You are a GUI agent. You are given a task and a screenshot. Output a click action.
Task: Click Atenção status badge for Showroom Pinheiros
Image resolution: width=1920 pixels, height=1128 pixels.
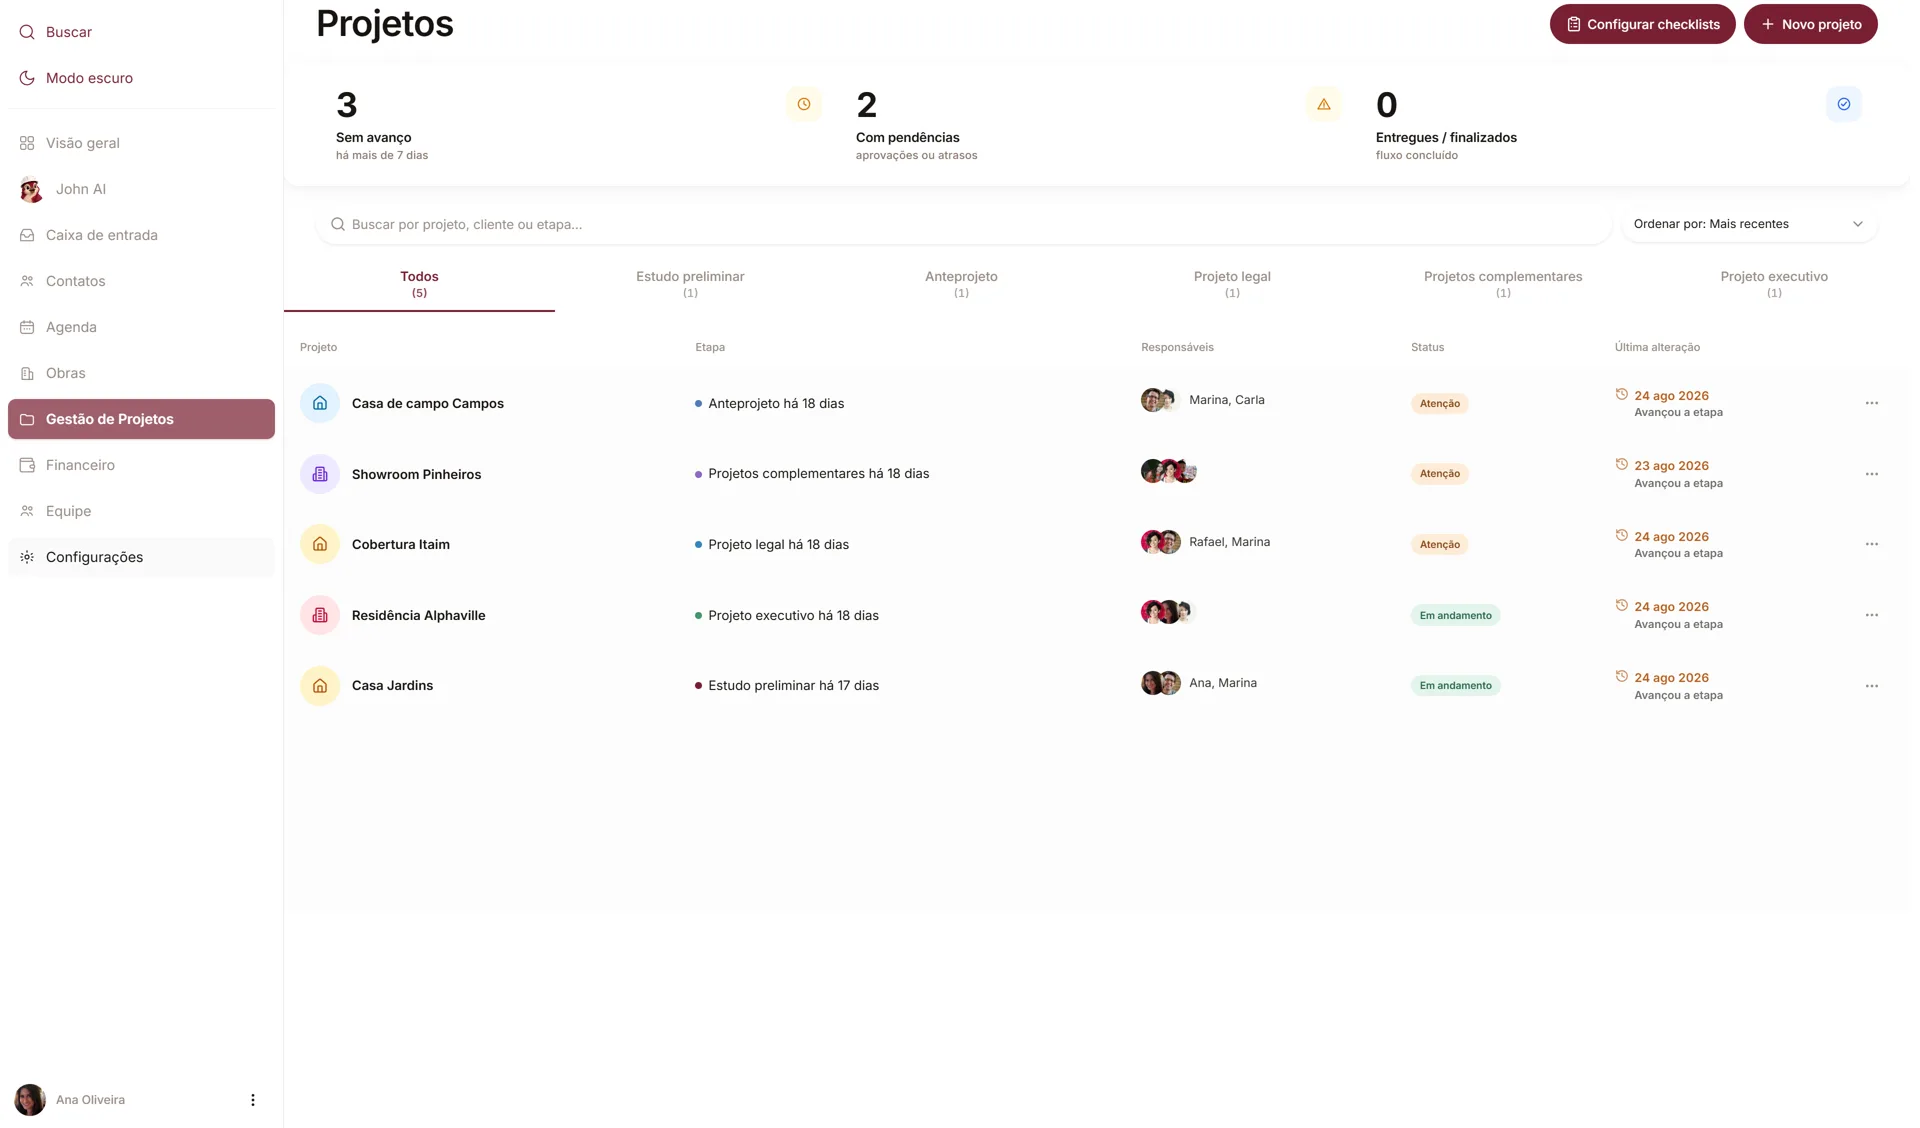(1439, 474)
